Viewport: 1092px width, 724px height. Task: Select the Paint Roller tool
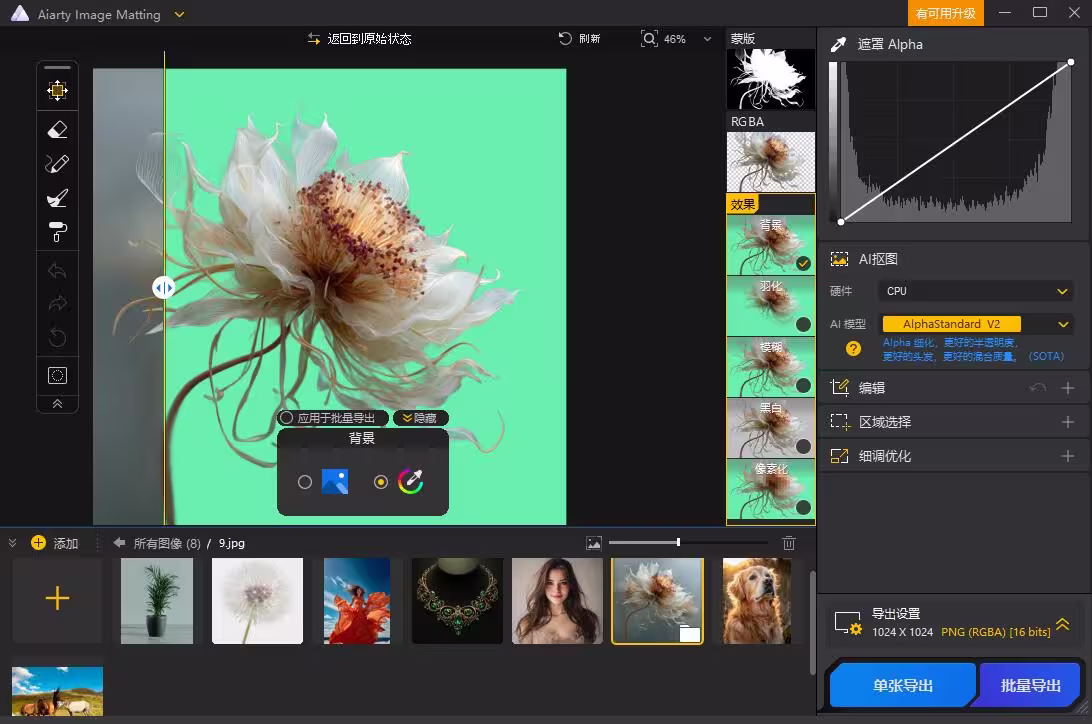57,231
